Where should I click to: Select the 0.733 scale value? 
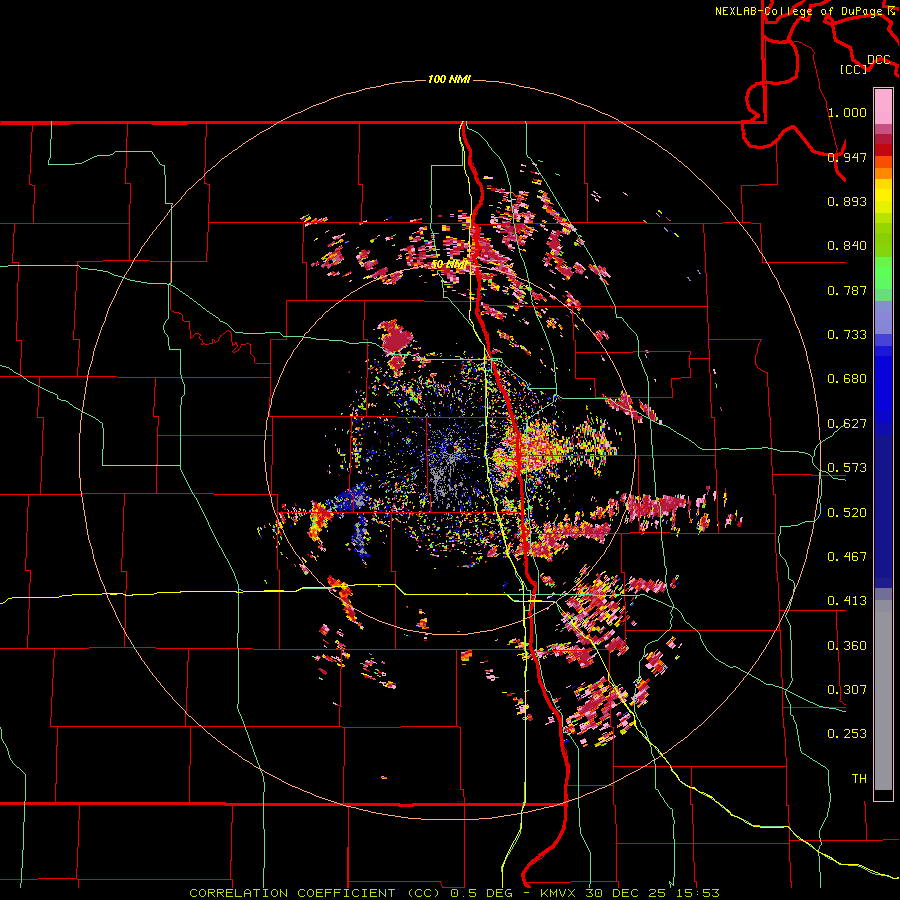[x=847, y=335]
